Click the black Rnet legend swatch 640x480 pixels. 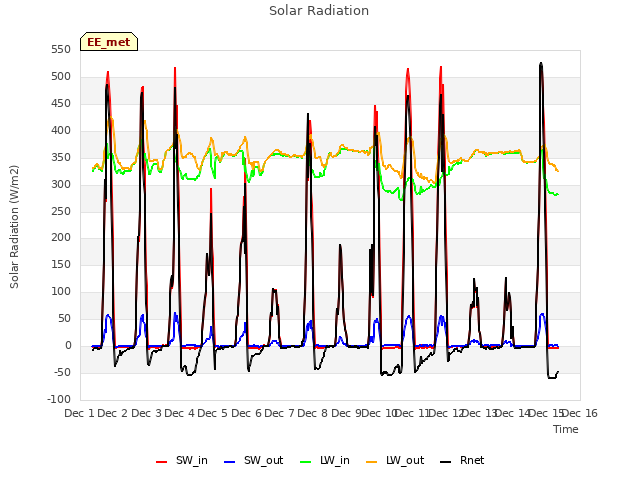click(446, 462)
